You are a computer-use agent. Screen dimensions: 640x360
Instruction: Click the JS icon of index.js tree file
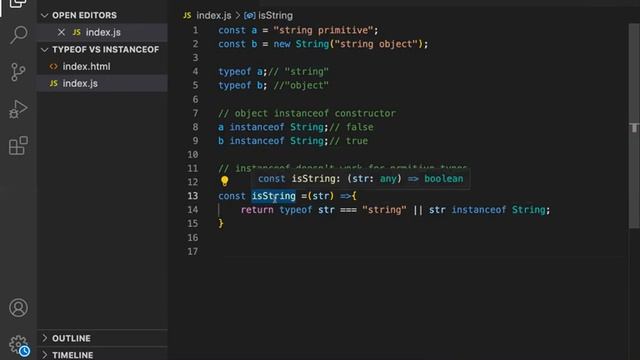click(x=53, y=83)
